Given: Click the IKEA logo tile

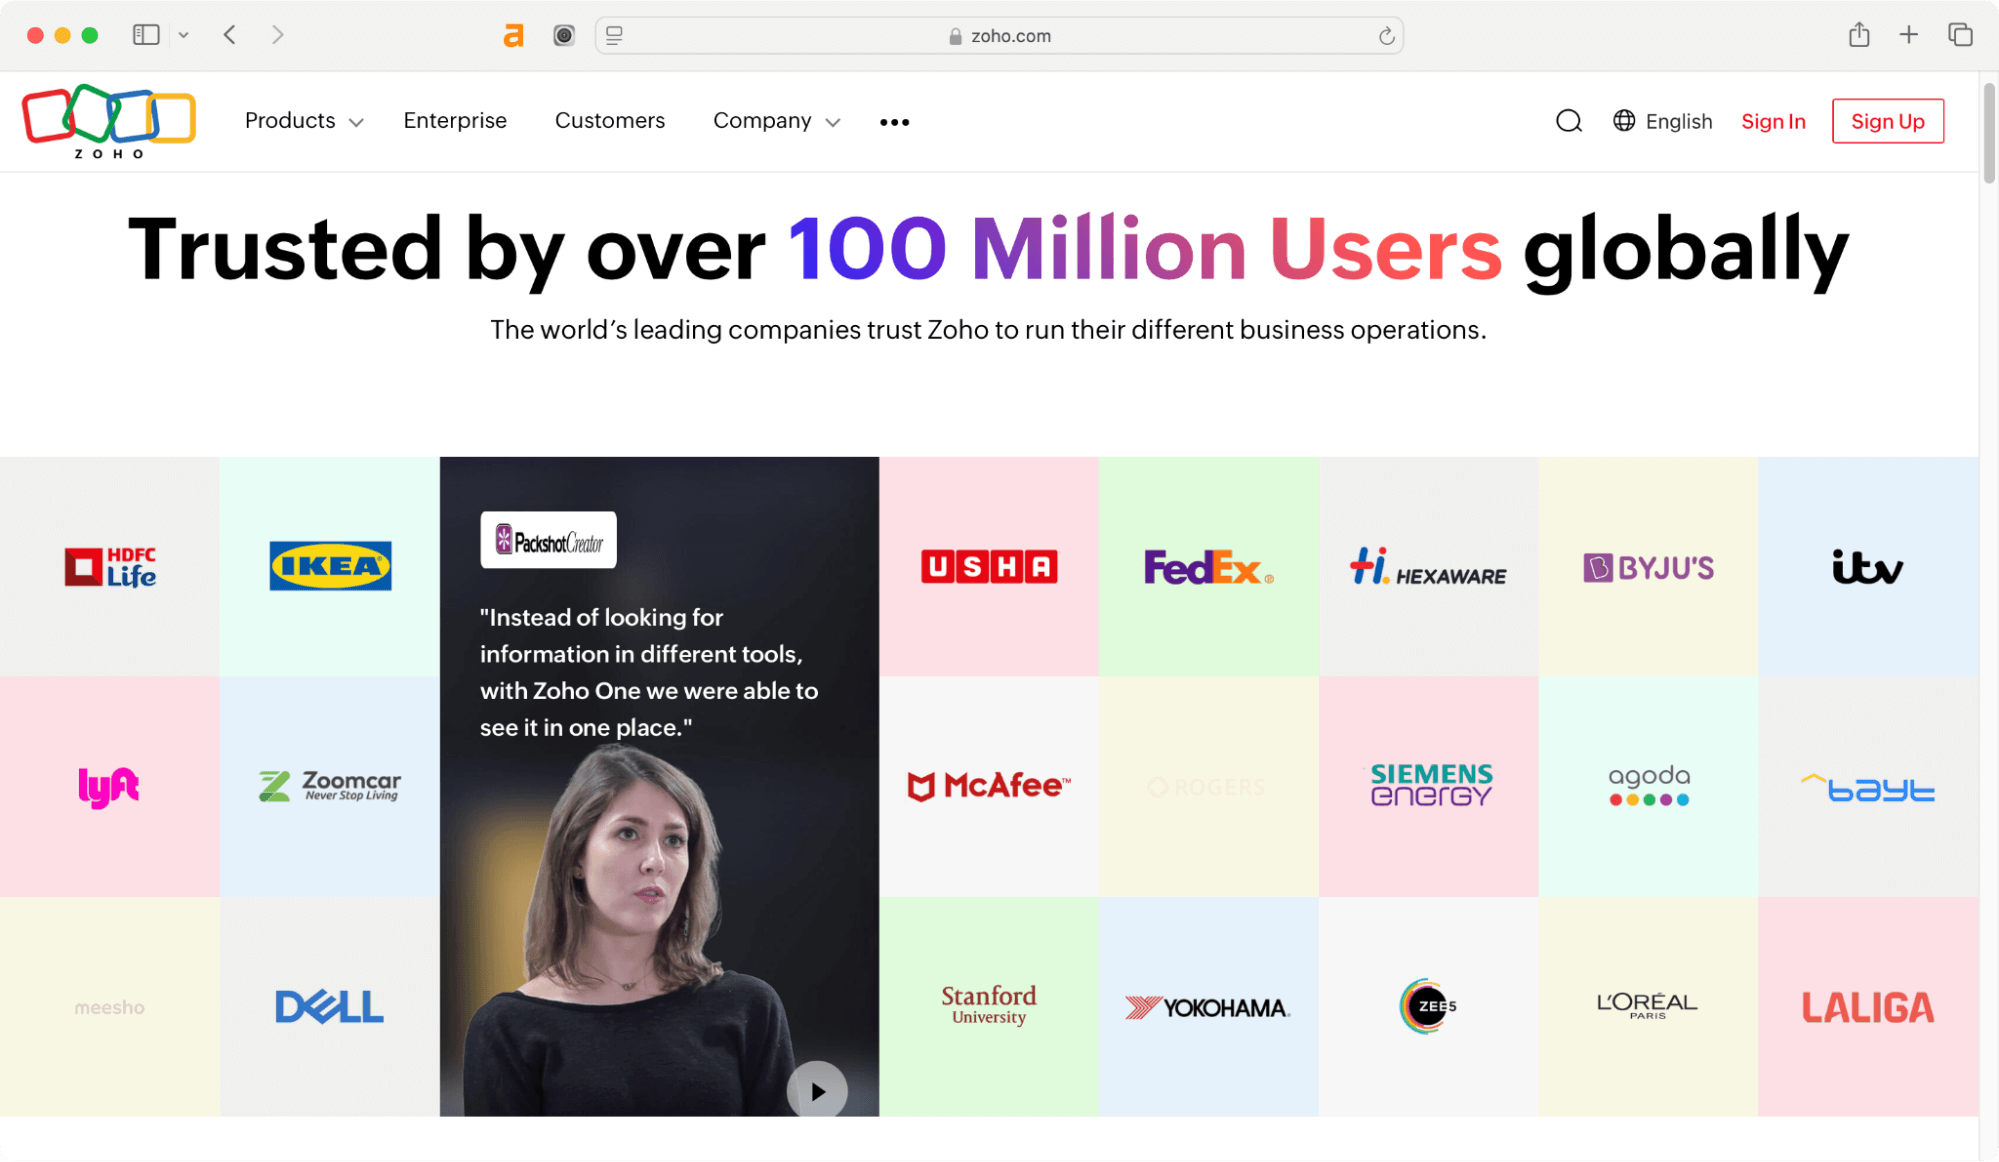Looking at the screenshot, I should click(x=330, y=567).
